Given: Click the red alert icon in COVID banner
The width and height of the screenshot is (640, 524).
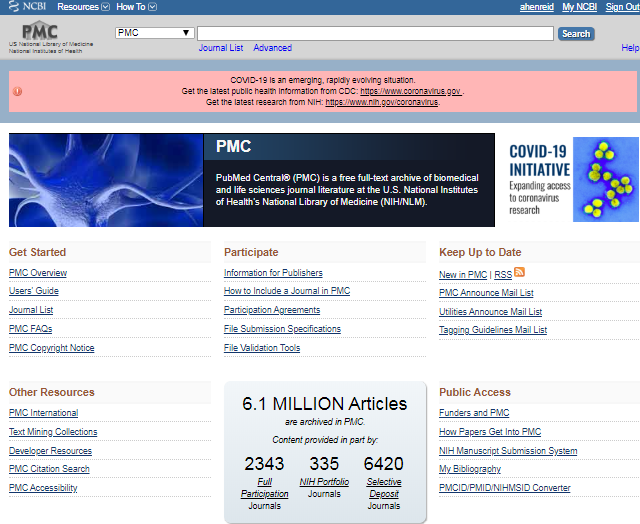Looking at the screenshot, I should [17, 91].
